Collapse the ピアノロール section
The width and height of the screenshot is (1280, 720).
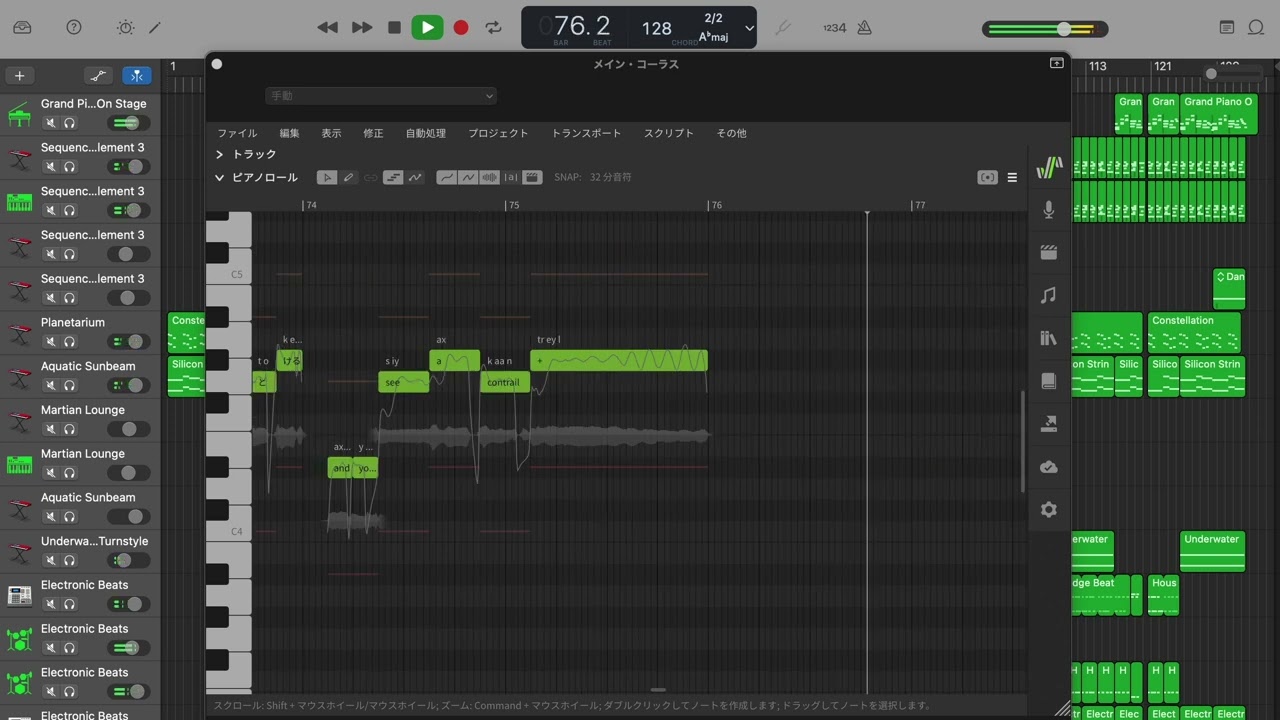219,178
